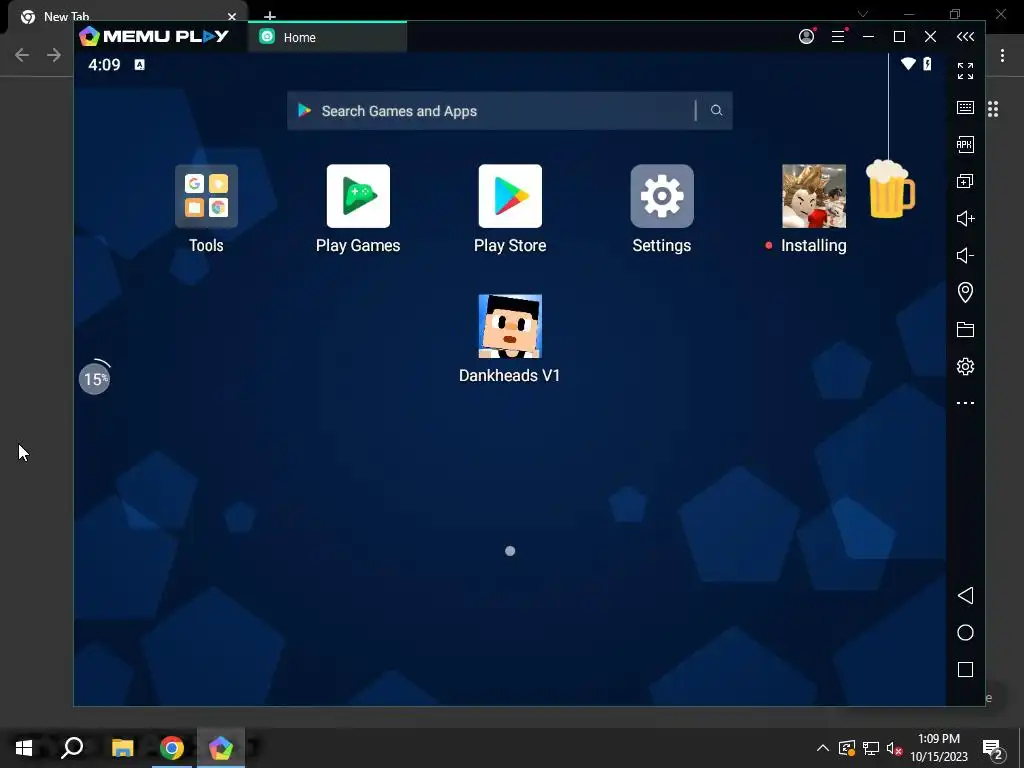The image size is (1024, 768).
Task: Go forward in Chrome
Action: pyautogui.click(x=54, y=55)
